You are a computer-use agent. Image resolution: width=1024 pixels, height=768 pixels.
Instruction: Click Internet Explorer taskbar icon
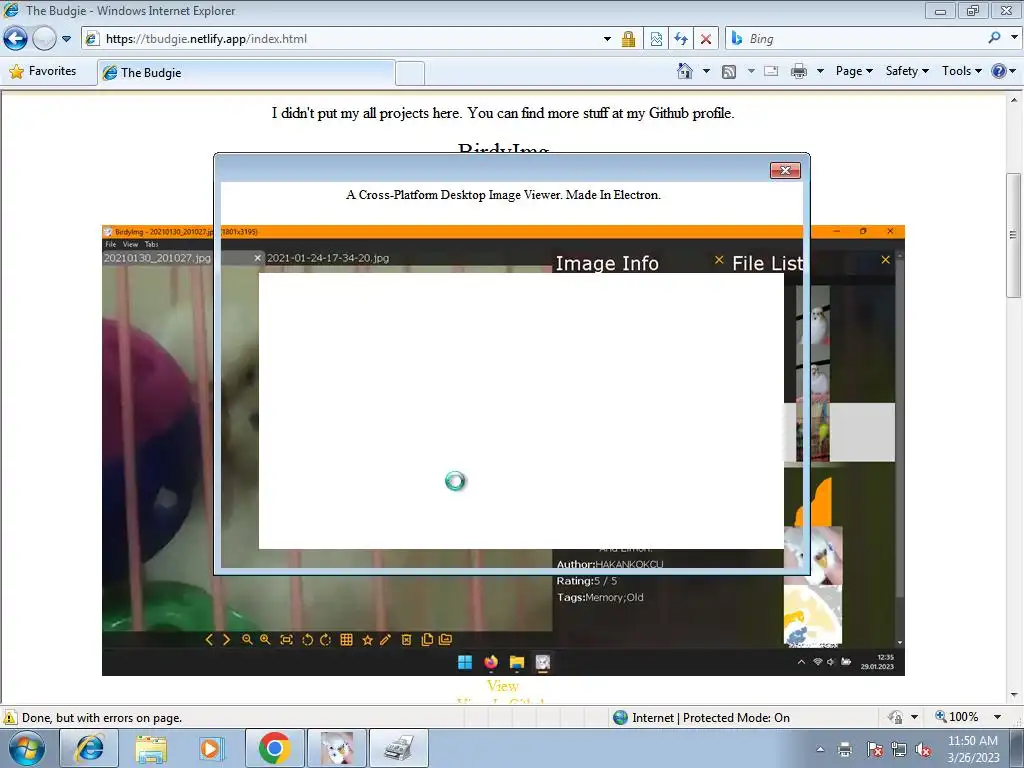pyautogui.click(x=89, y=748)
